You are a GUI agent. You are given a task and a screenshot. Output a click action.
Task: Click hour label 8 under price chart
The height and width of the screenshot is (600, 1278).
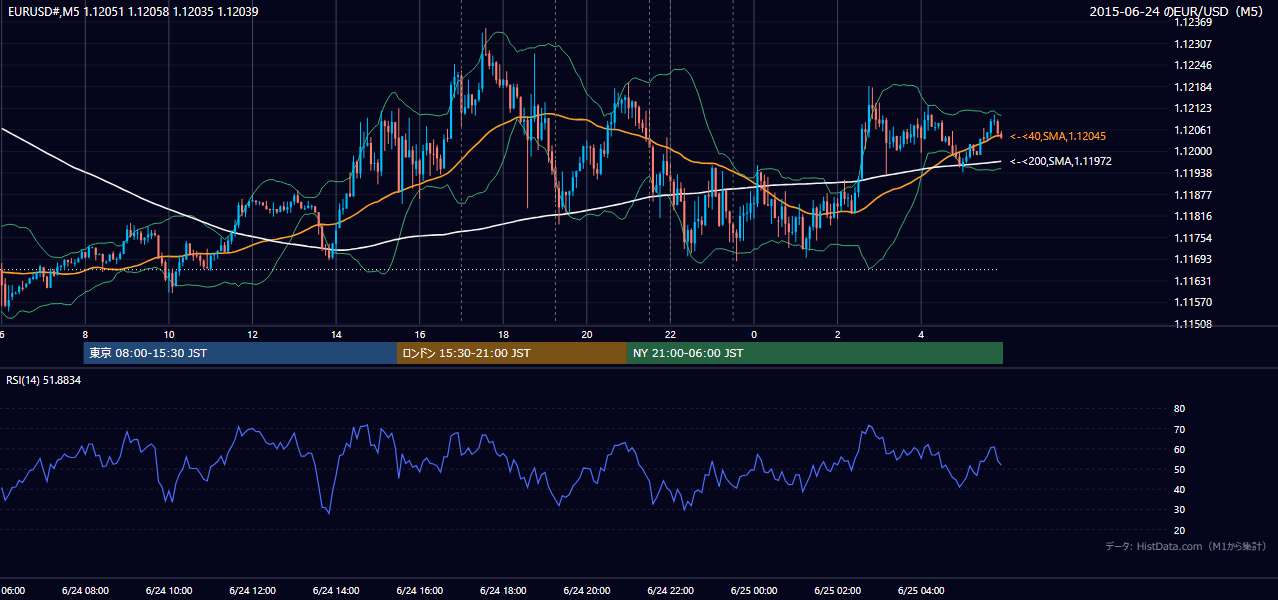point(85,334)
